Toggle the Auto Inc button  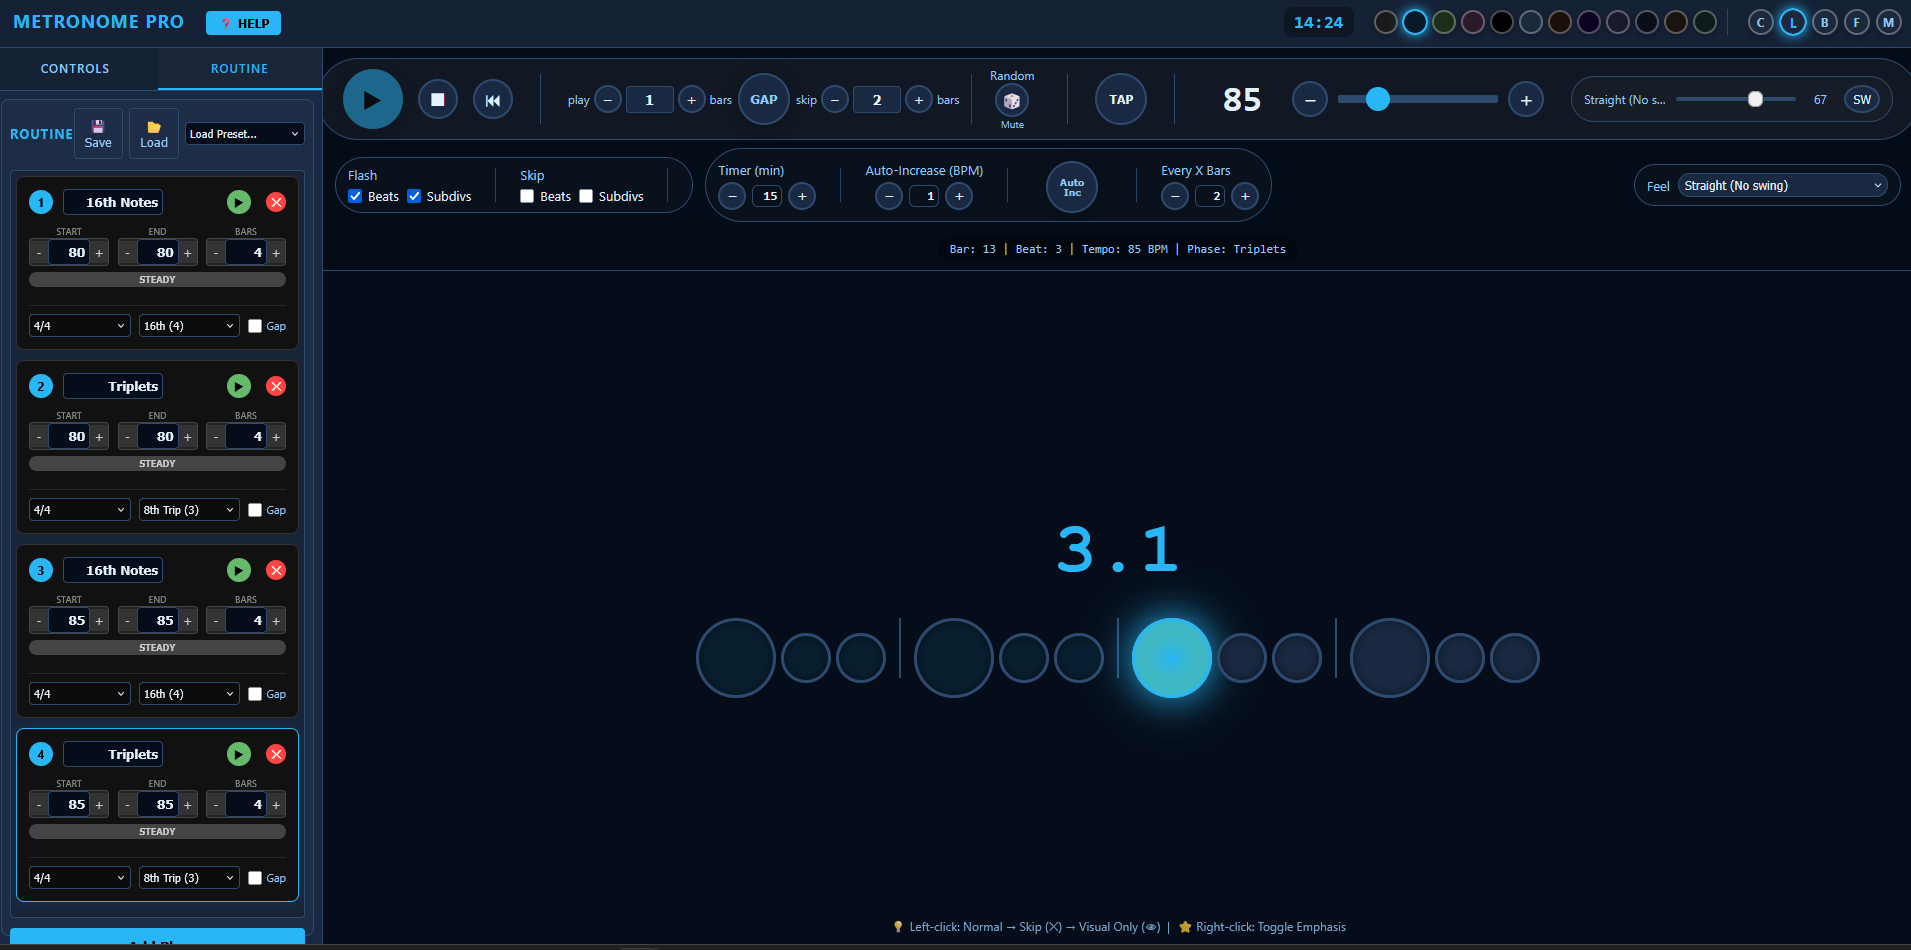point(1072,187)
